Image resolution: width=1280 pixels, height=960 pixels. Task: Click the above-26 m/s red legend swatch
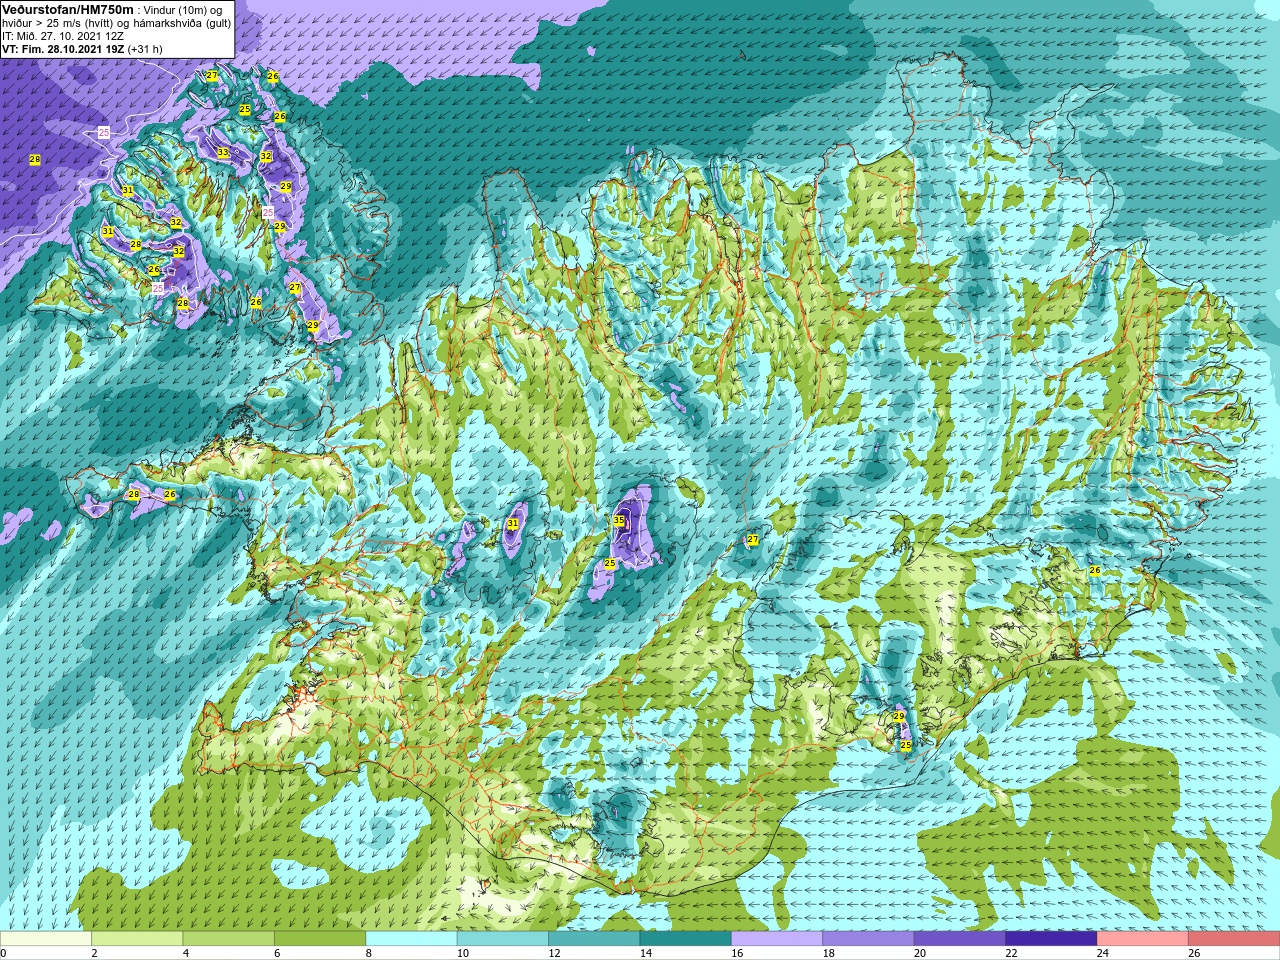(x=1234, y=939)
